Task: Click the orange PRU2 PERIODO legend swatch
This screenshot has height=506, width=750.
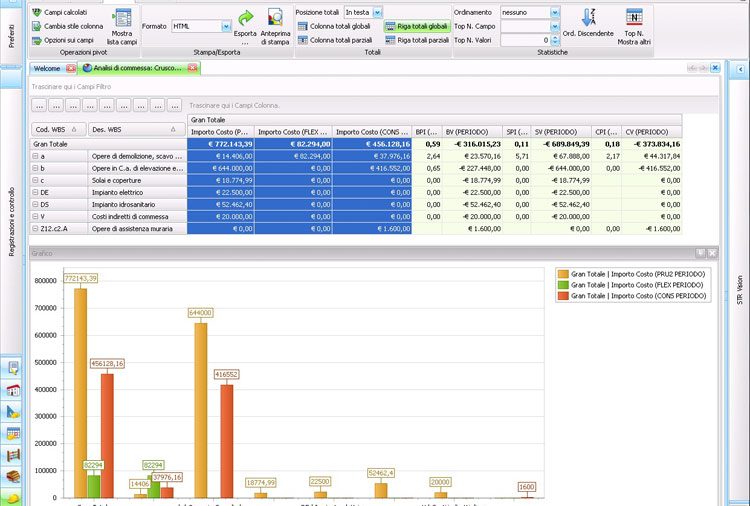Action: pyautogui.click(x=562, y=273)
